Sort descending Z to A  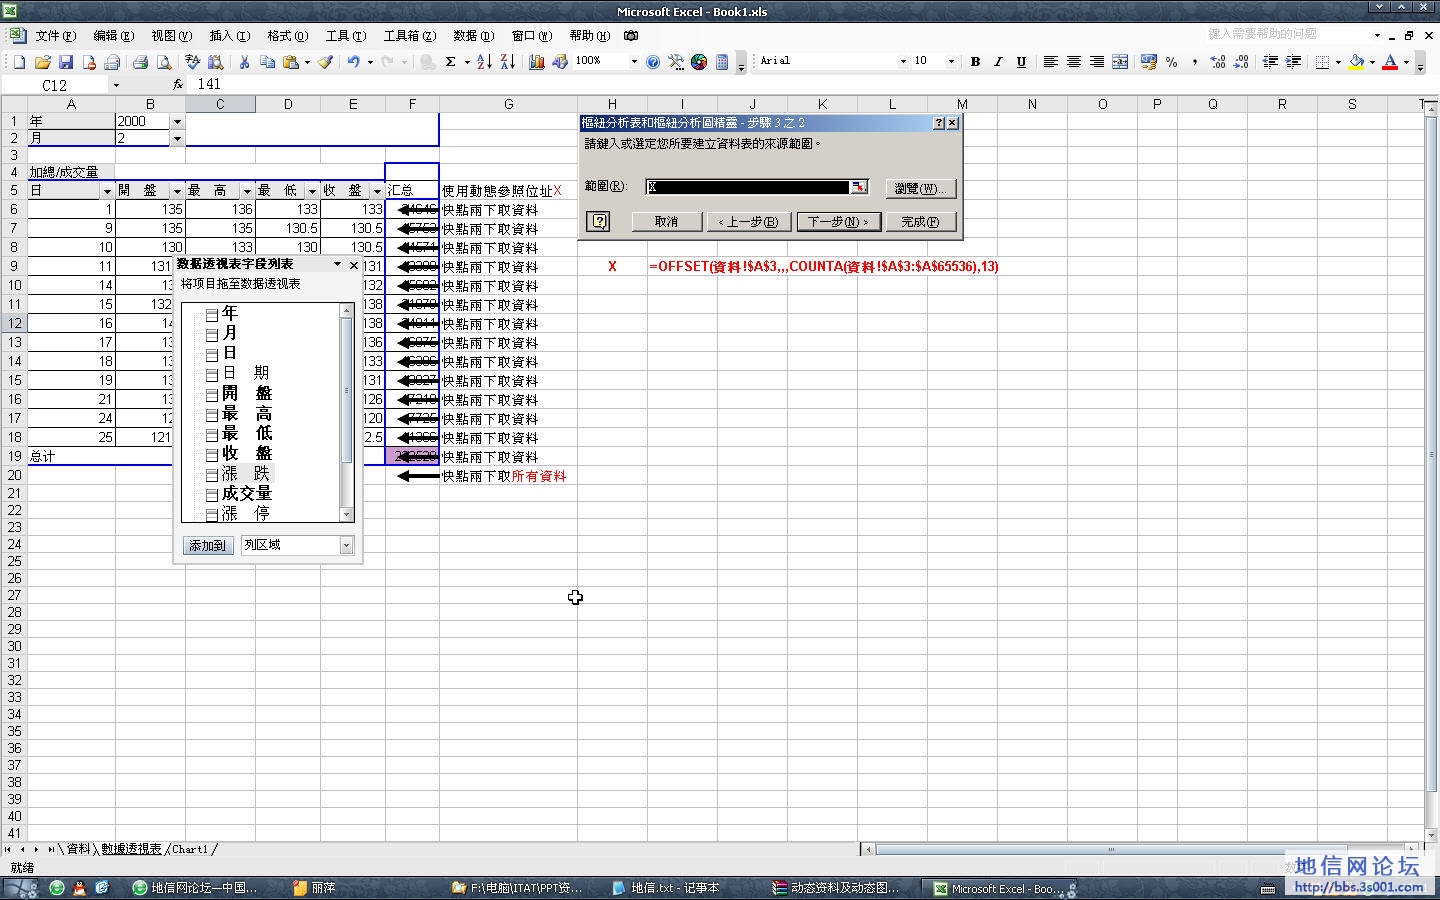(x=507, y=62)
